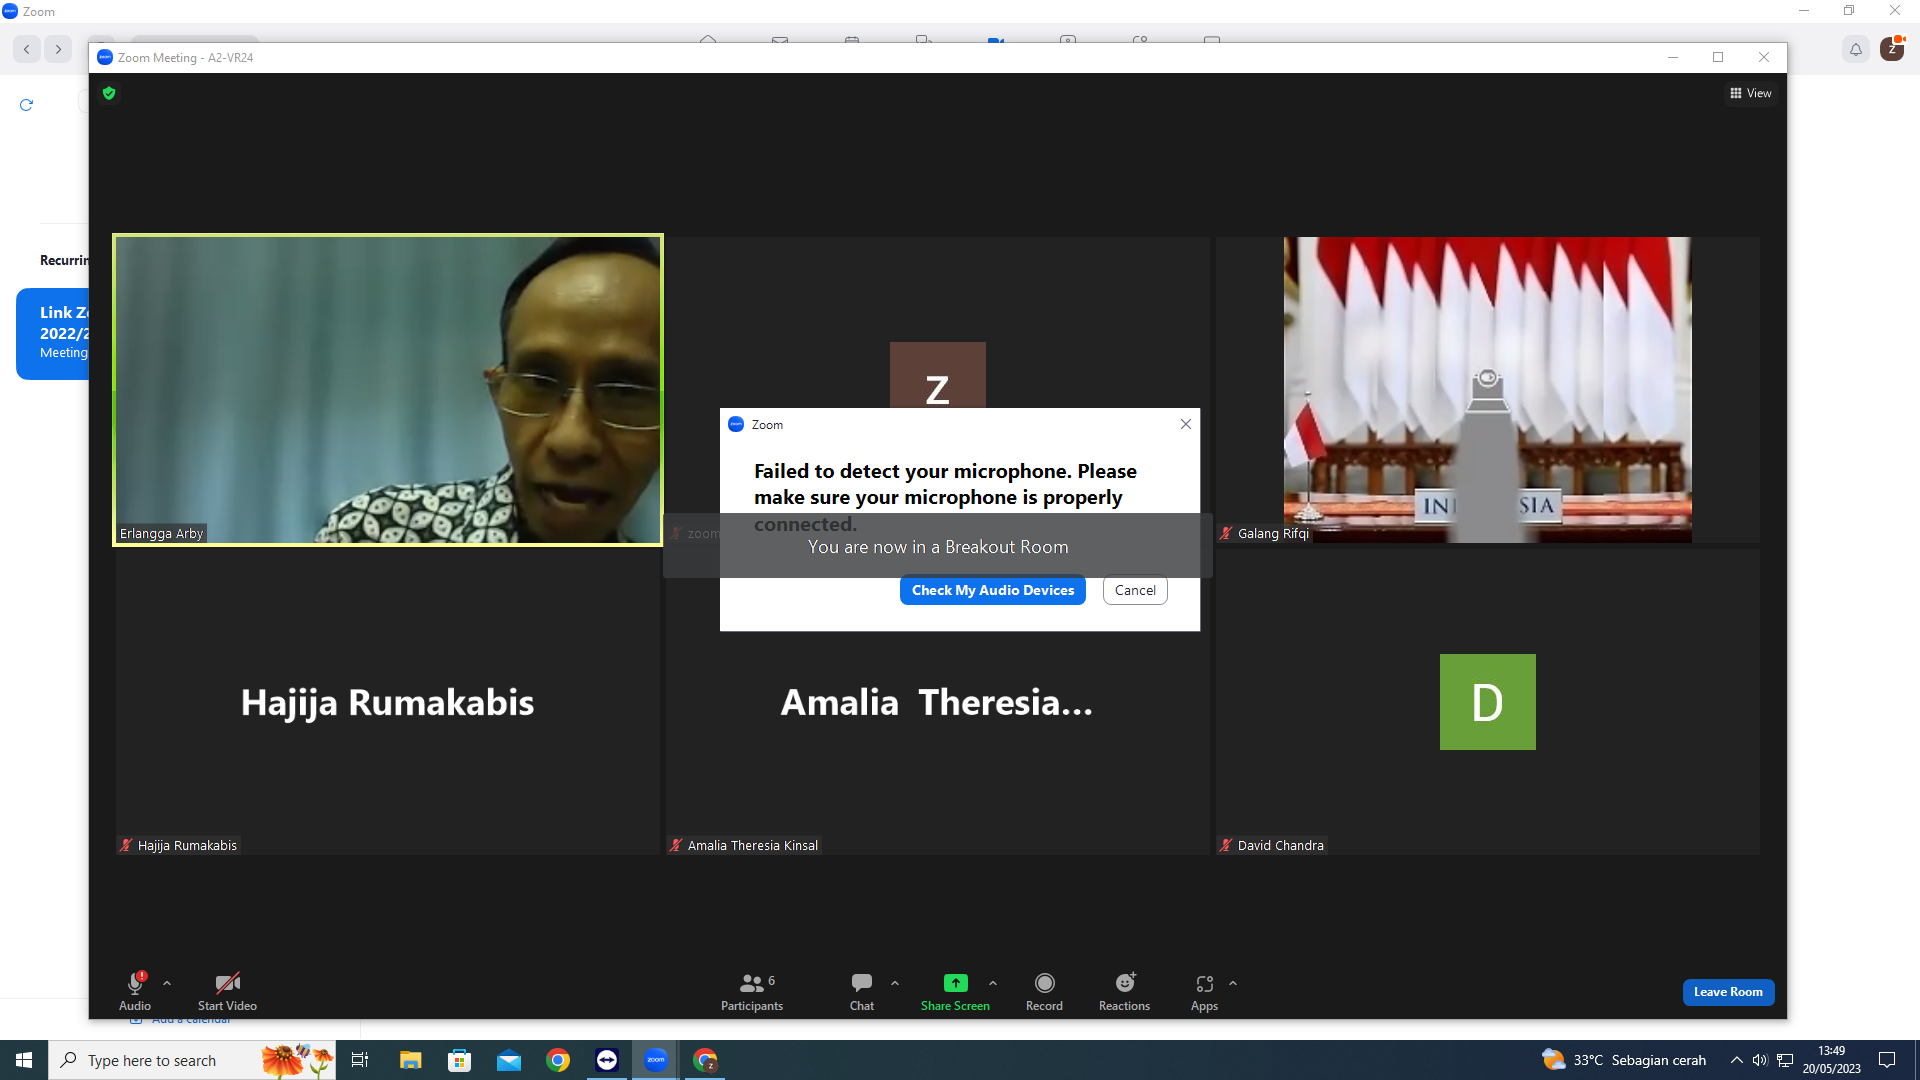
Task: Expand the Apps options caret
Action: coord(1233,984)
